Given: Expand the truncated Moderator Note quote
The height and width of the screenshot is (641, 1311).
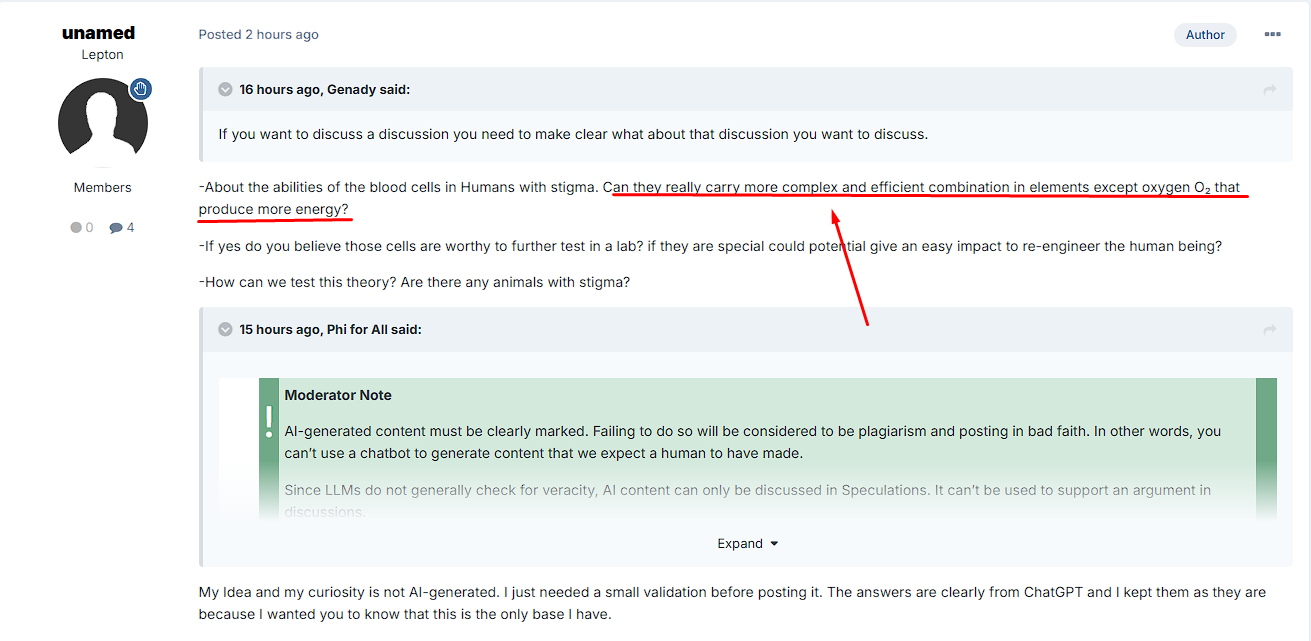Looking at the screenshot, I should tap(747, 544).
